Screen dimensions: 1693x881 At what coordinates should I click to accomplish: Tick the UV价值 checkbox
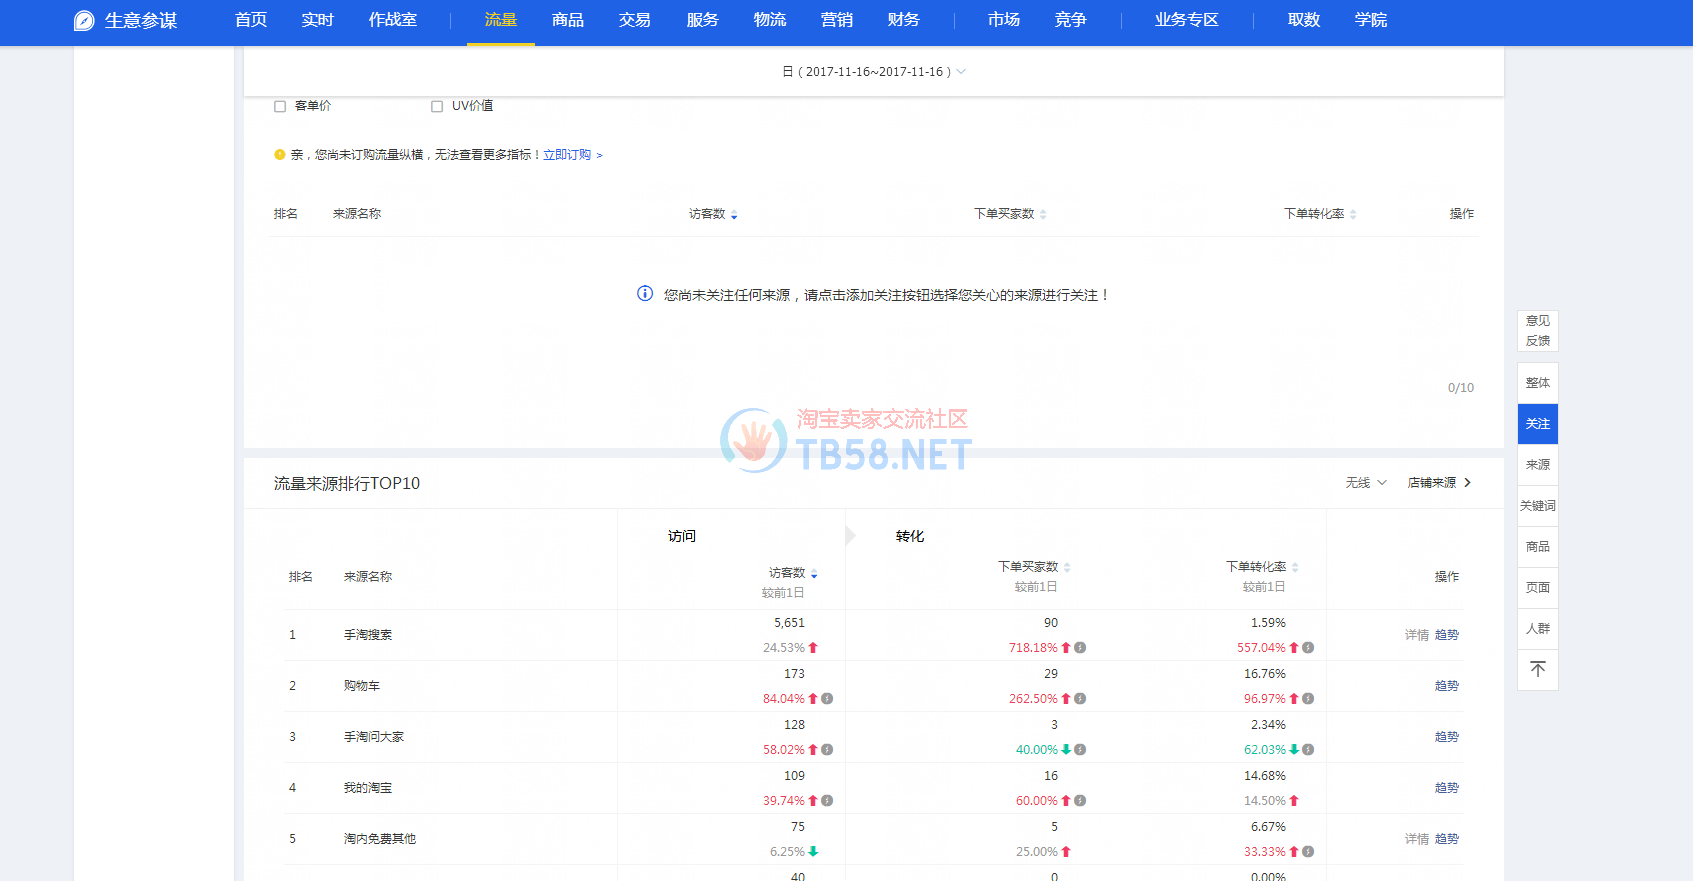click(x=437, y=106)
